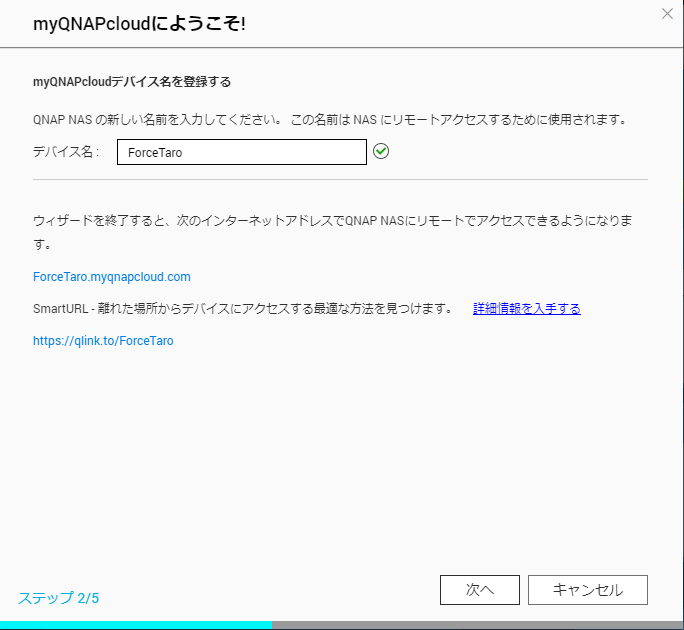Screen dimensions: 684x630
Task: Click the green validation checkmark icon
Action: tap(380, 151)
